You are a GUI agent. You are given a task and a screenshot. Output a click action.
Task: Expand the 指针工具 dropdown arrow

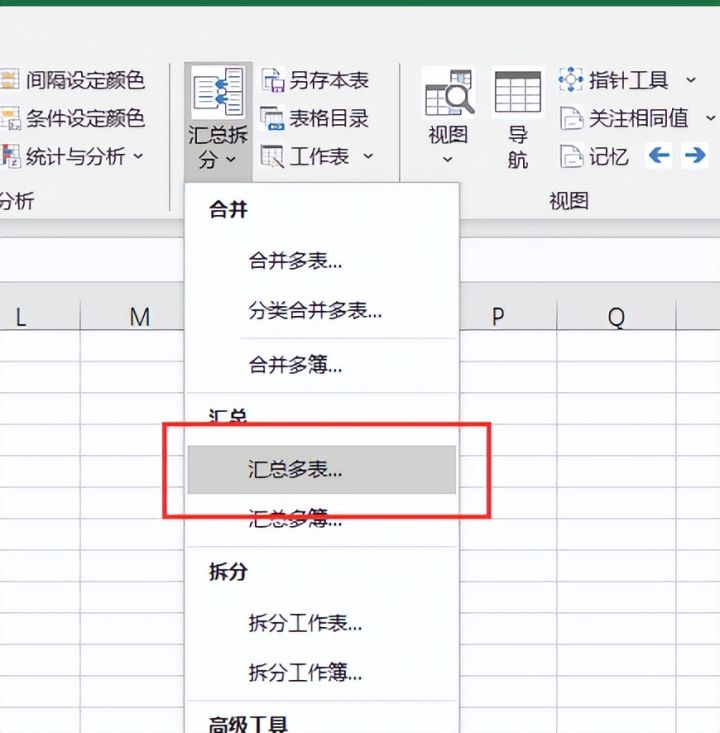pyautogui.click(x=691, y=80)
